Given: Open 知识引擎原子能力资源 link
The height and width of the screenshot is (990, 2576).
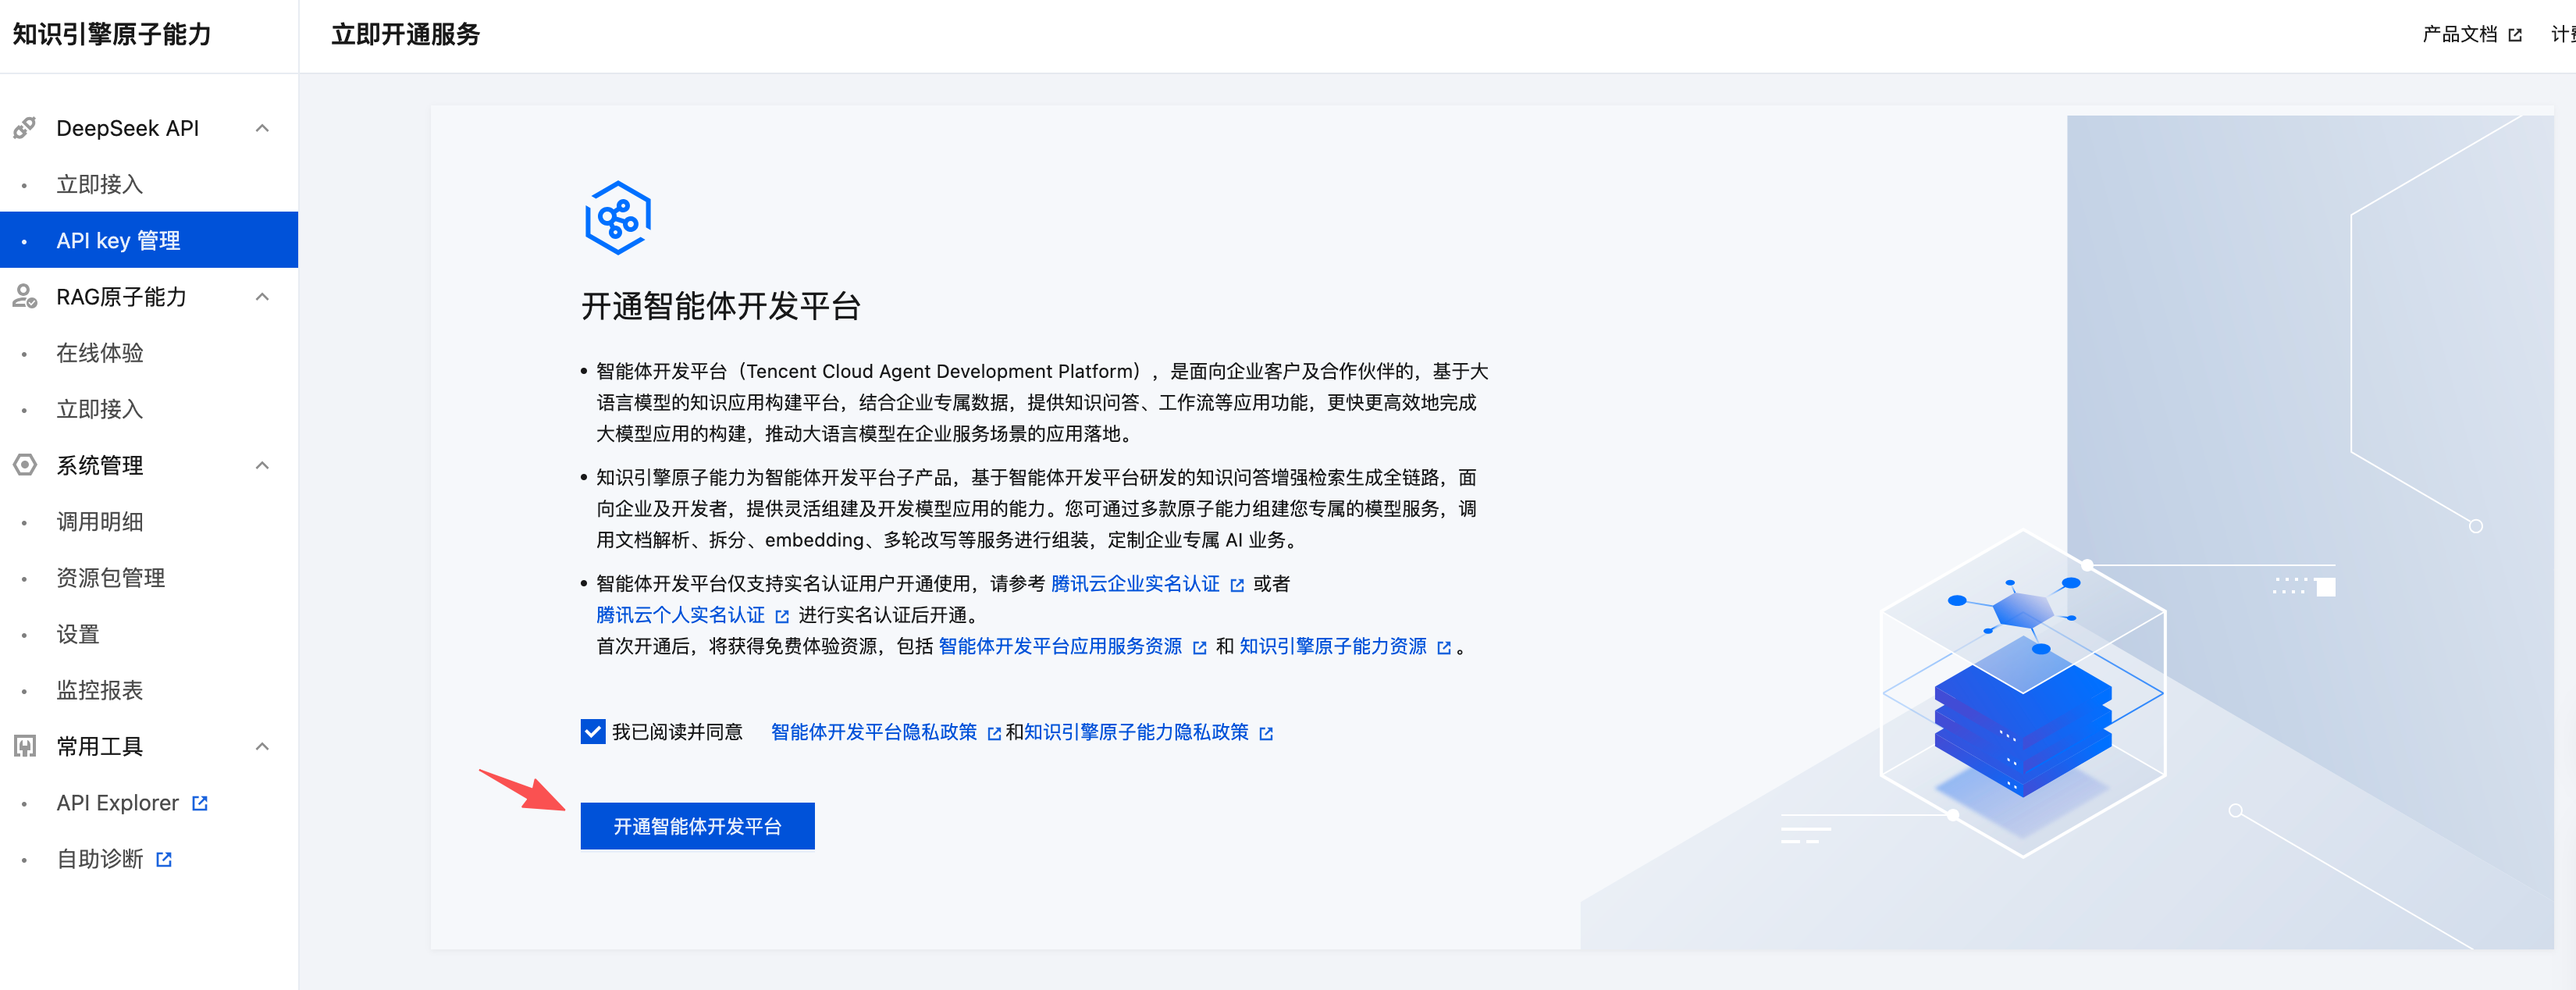Looking at the screenshot, I should coord(1332,647).
